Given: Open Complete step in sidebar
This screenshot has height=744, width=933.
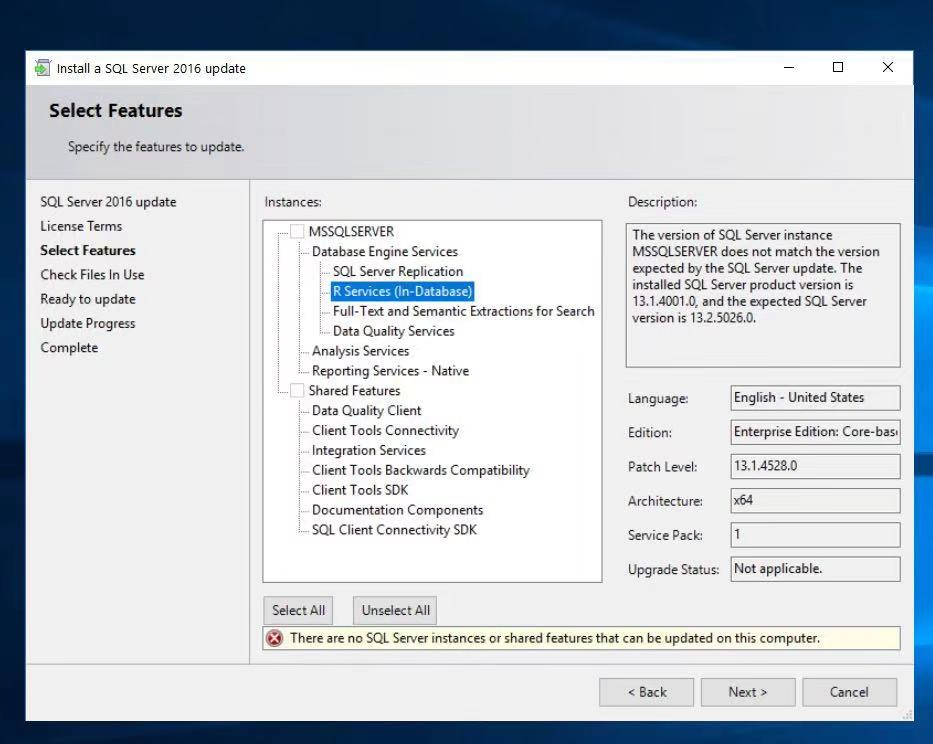Looking at the screenshot, I should point(69,348).
